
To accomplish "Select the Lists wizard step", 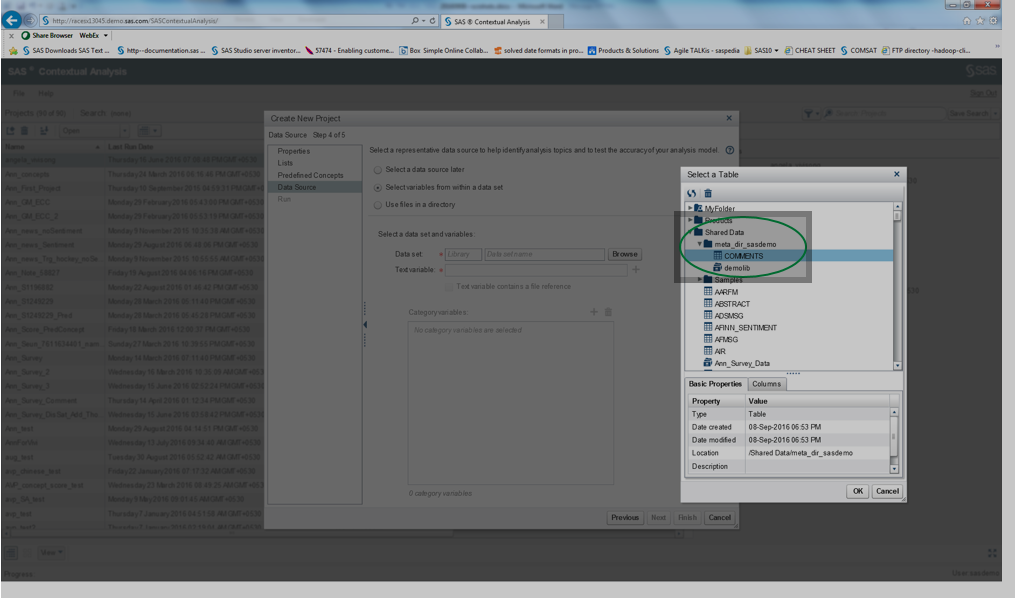I will click(x=285, y=163).
